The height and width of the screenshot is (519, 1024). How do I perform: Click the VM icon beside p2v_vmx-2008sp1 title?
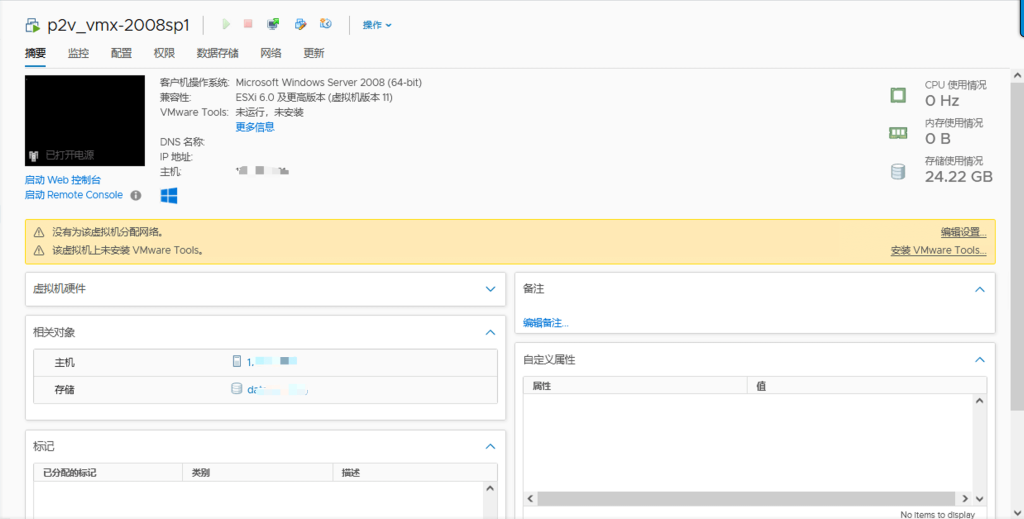[x=33, y=25]
